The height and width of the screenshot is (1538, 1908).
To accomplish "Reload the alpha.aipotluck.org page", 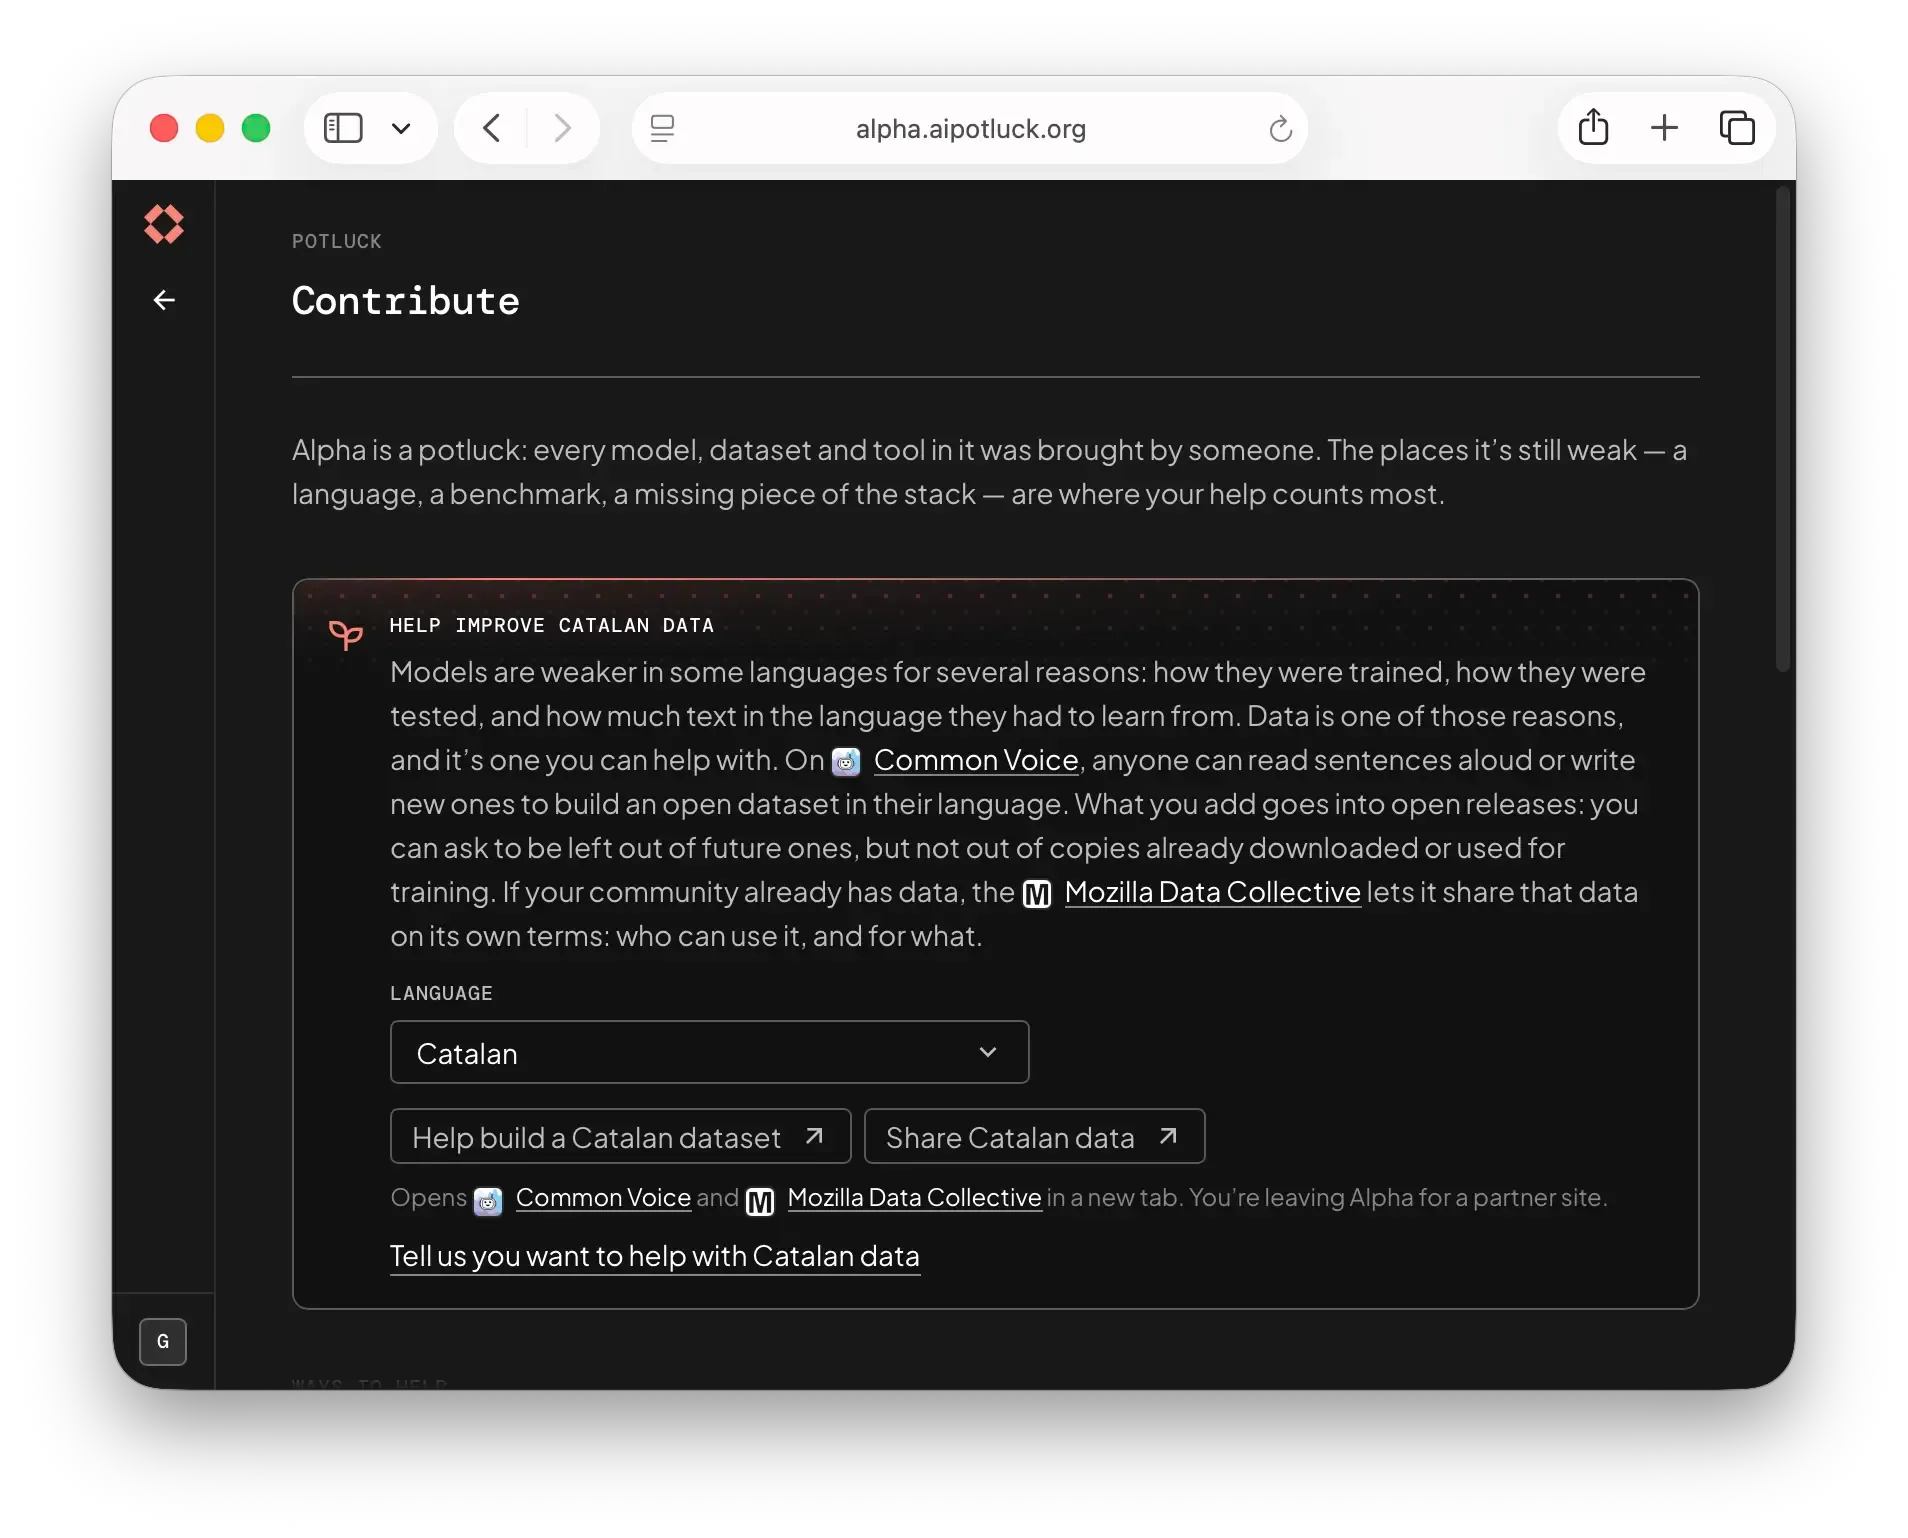I will click(x=1280, y=129).
